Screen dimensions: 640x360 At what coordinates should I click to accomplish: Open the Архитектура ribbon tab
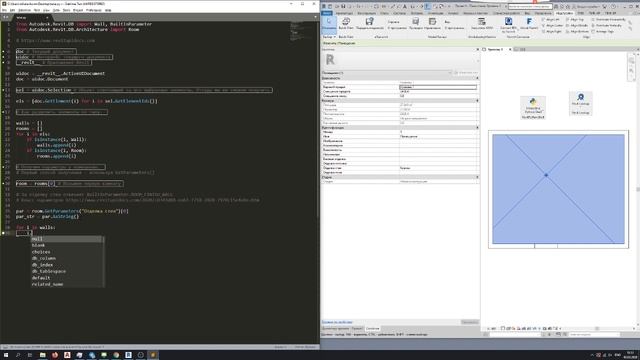[x=344, y=13]
